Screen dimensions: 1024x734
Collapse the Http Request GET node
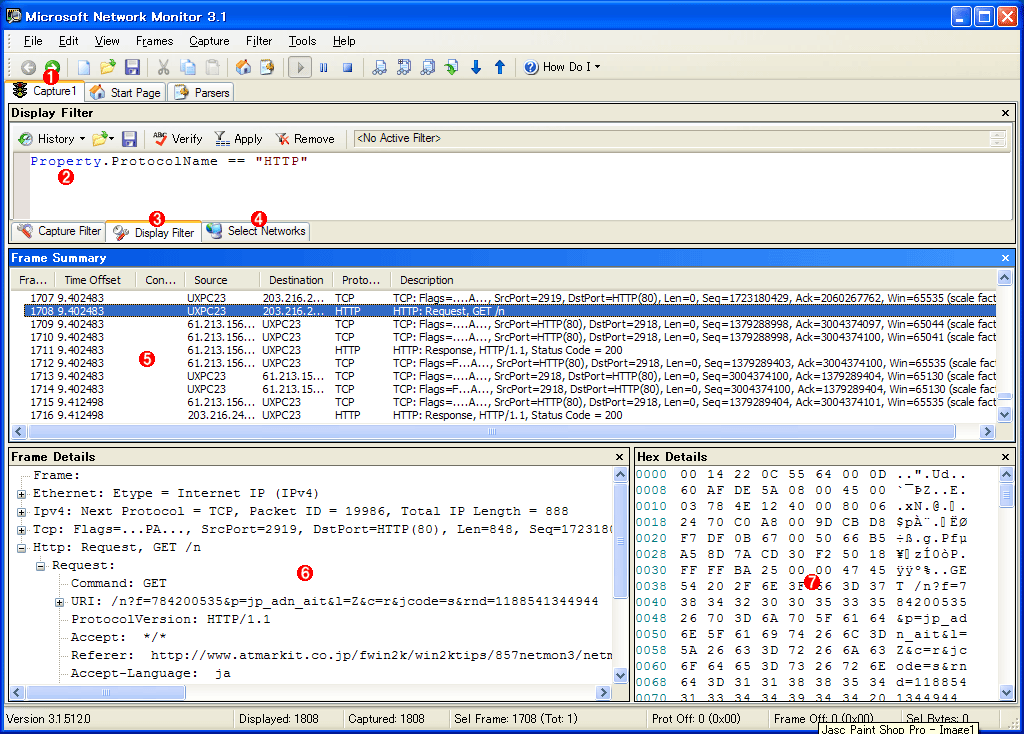[x=22, y=548]
